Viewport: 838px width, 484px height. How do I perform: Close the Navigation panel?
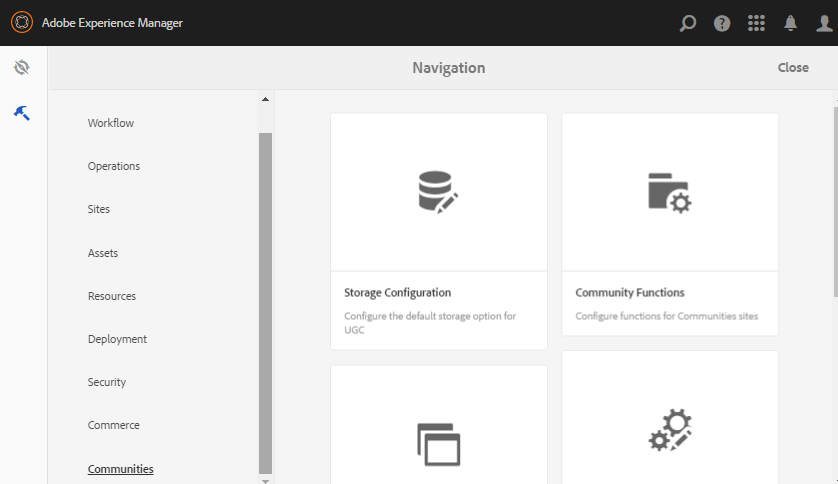[x=793, y=67]
